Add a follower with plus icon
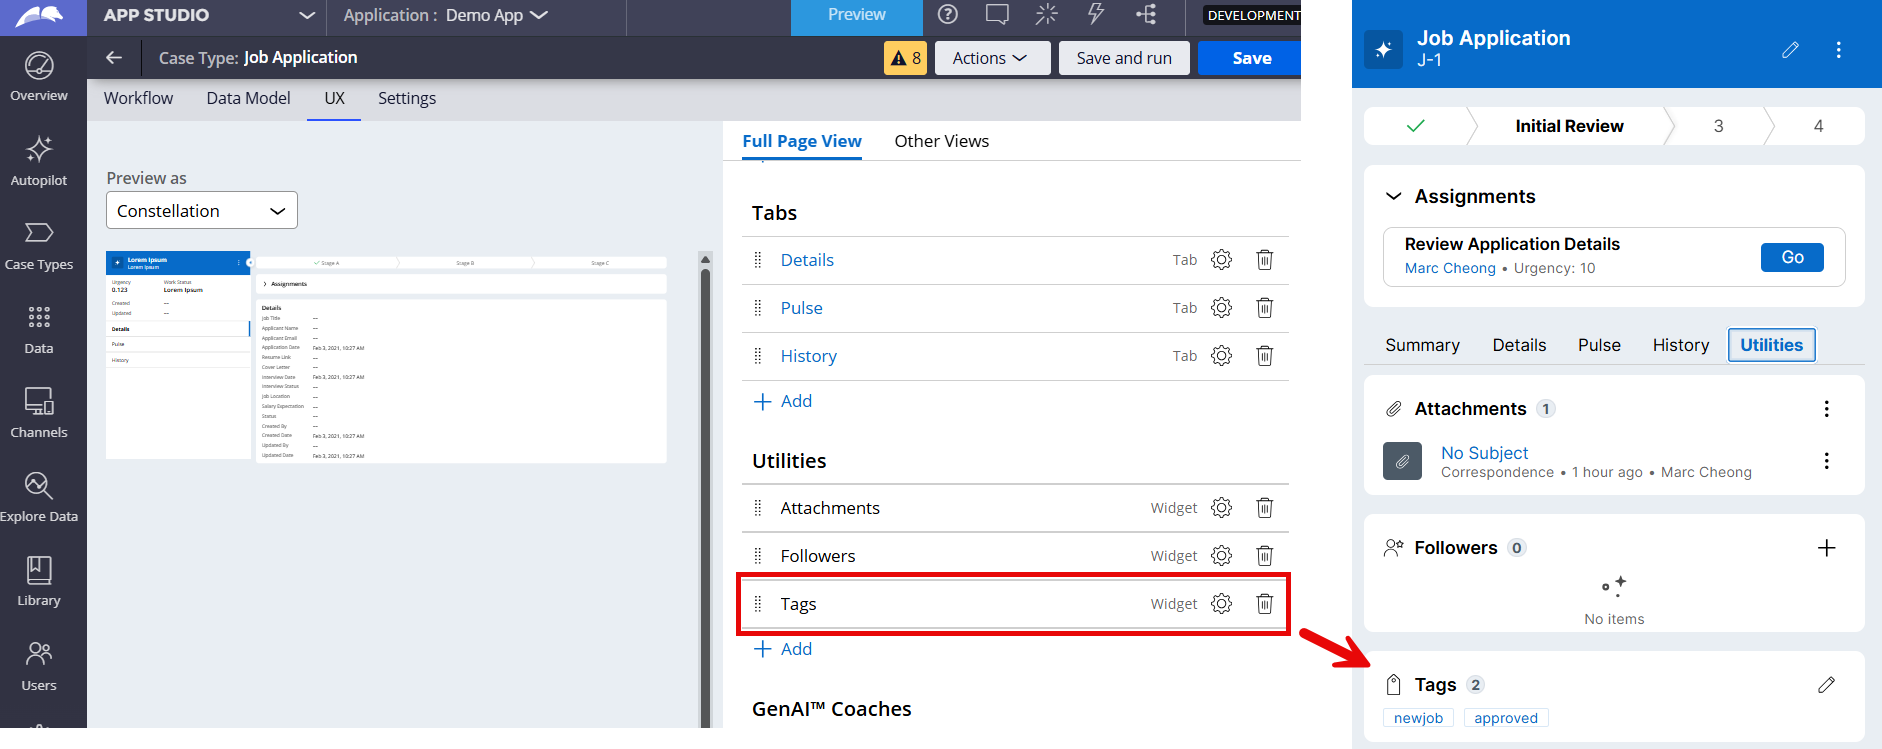Viewport: 1882px width, 749px height. pos(1826,548)
